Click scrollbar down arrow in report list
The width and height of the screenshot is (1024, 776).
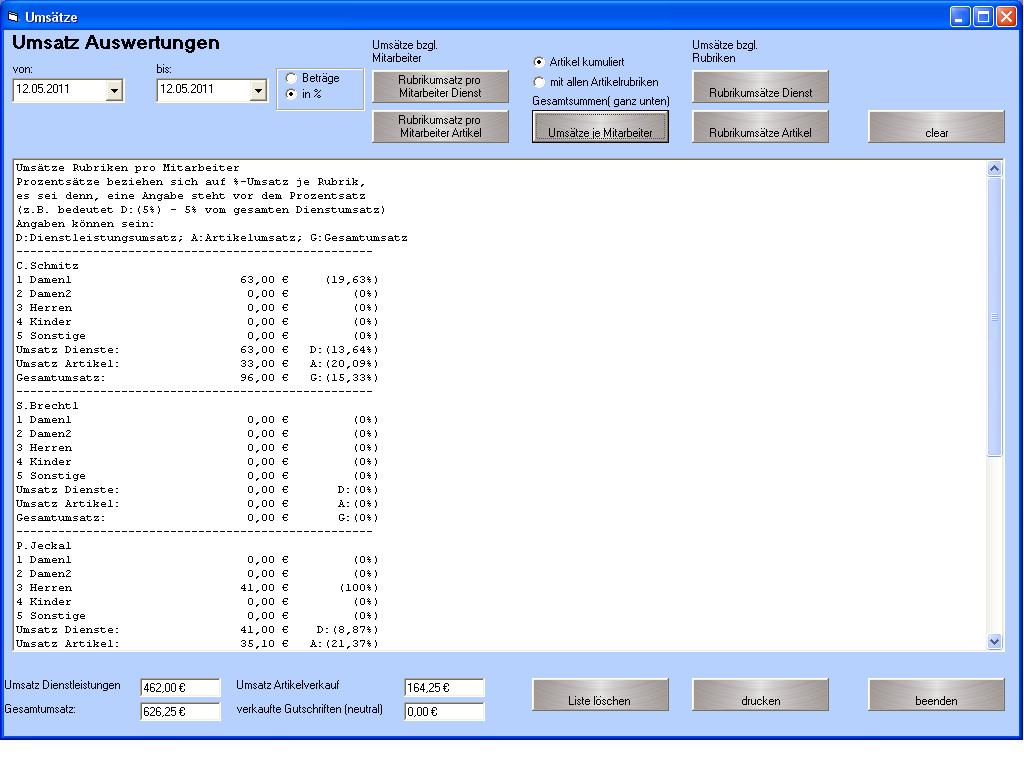pos(994,641)
